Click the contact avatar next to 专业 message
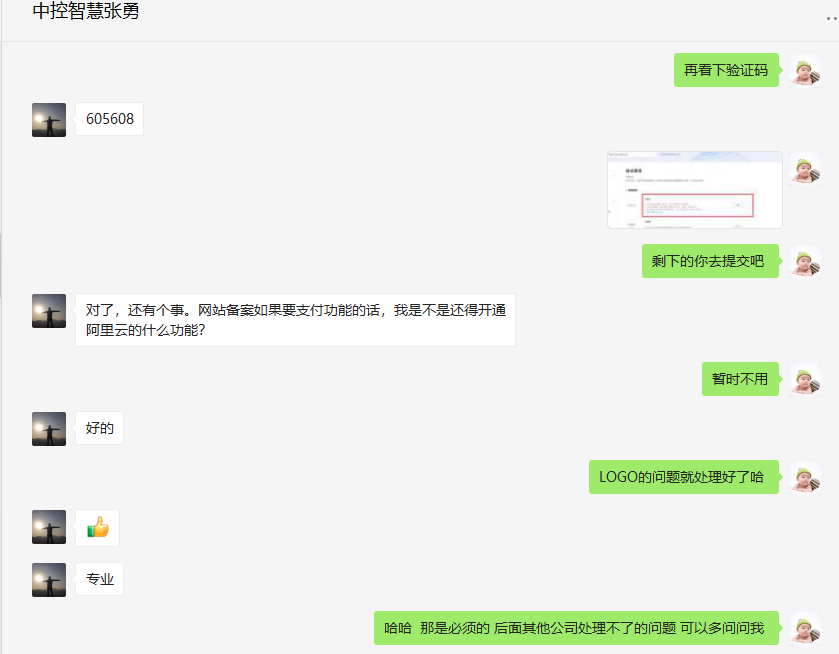This screenshot has width=839, height=654. pos(48,578)
